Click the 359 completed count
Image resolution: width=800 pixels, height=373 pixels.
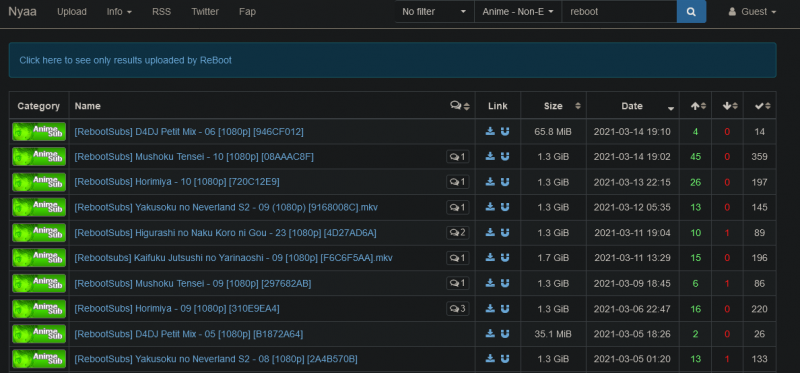[759, 157]
